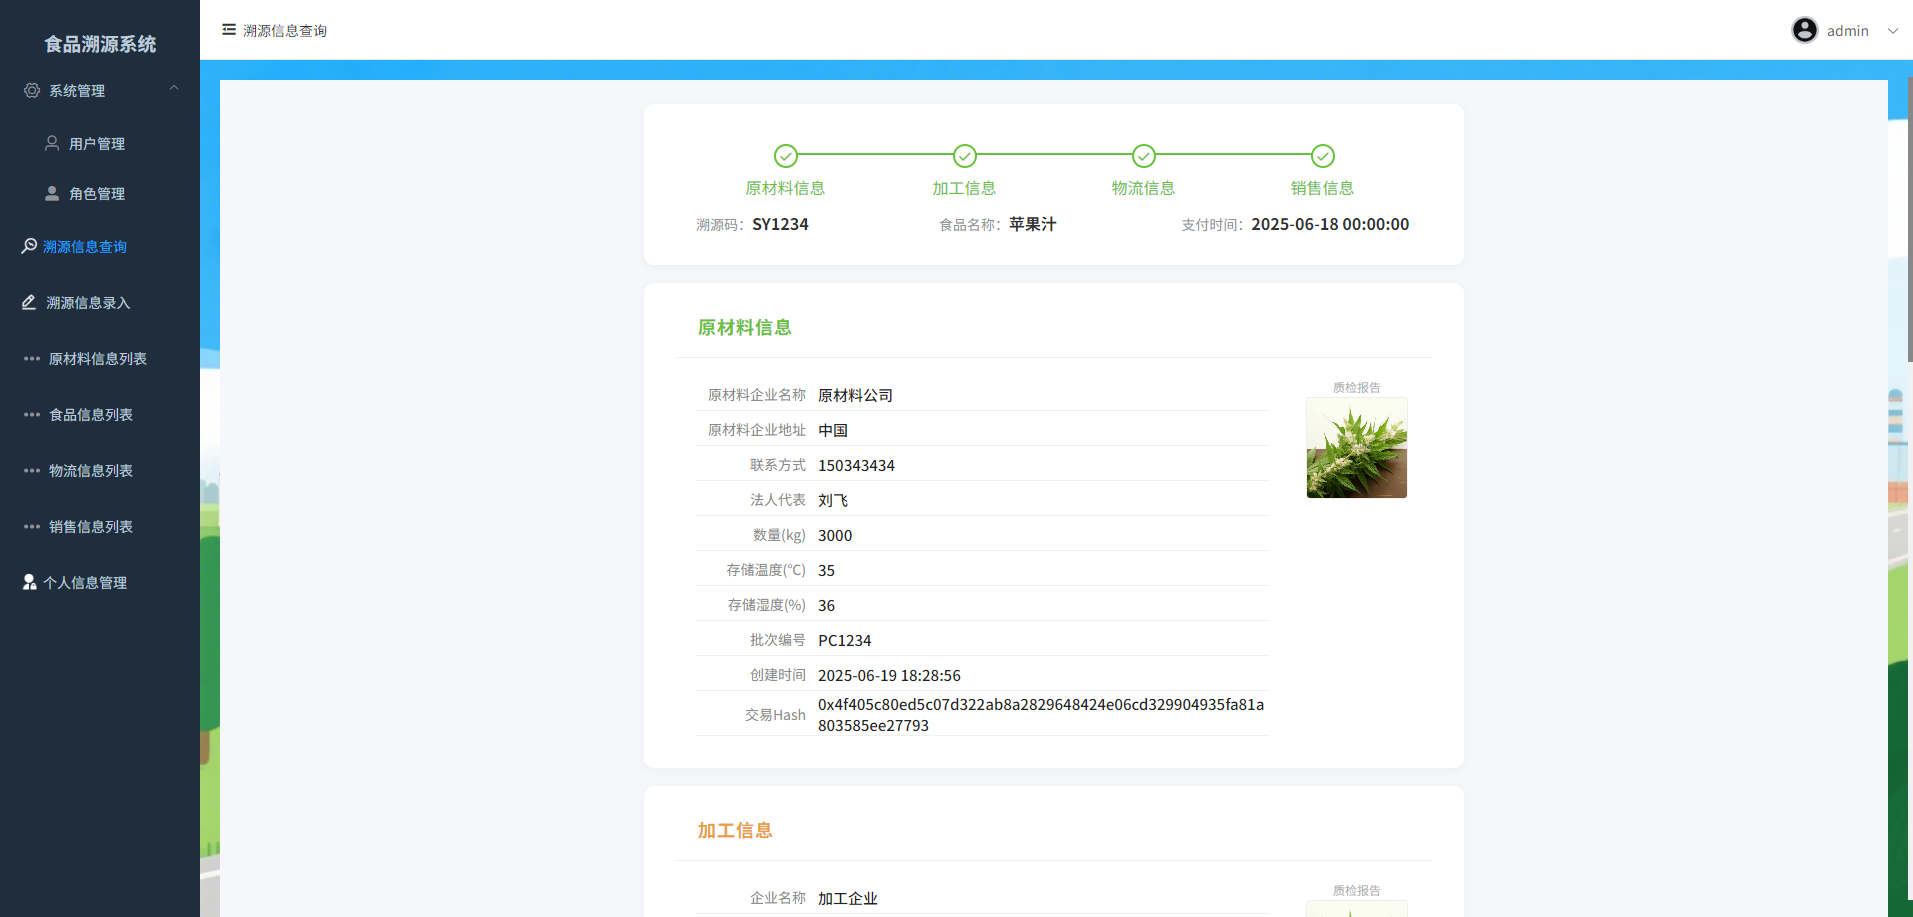Click the payment time 2025-06-18 00:00:00
Image resolution: width=1913 pixels, height=917 pixels.
tap(1330, 225)
